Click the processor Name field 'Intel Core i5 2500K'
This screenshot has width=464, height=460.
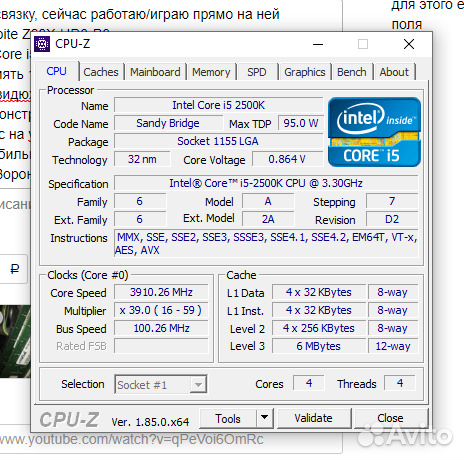pos(218,105)
